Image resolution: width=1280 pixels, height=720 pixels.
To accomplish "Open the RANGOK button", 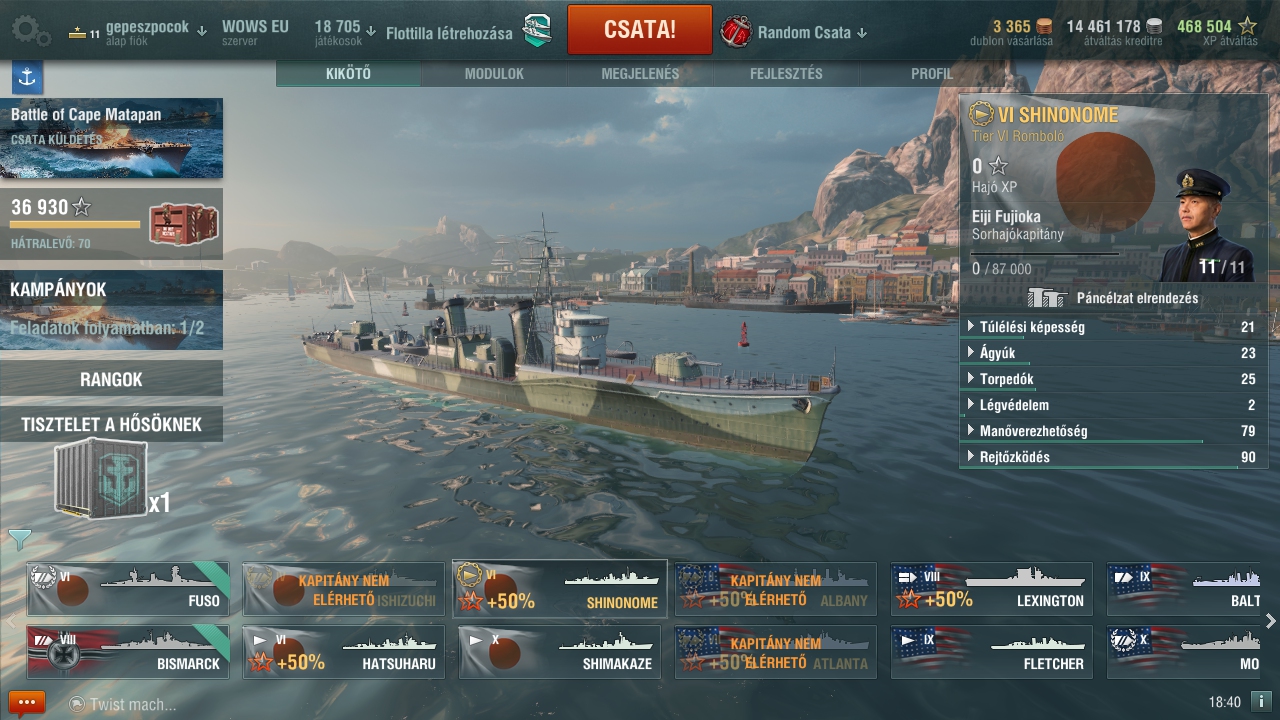I will (x=111, y=379).
